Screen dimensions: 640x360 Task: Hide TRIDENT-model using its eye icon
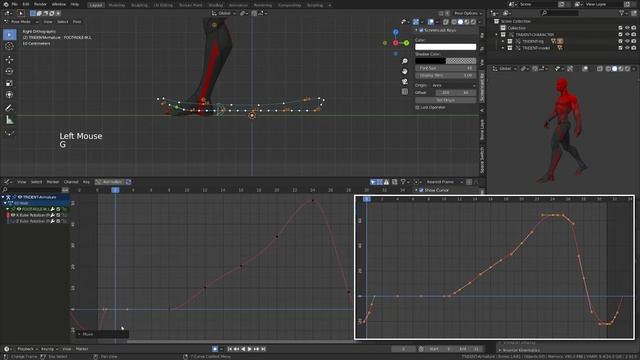[x=627, y=48]
